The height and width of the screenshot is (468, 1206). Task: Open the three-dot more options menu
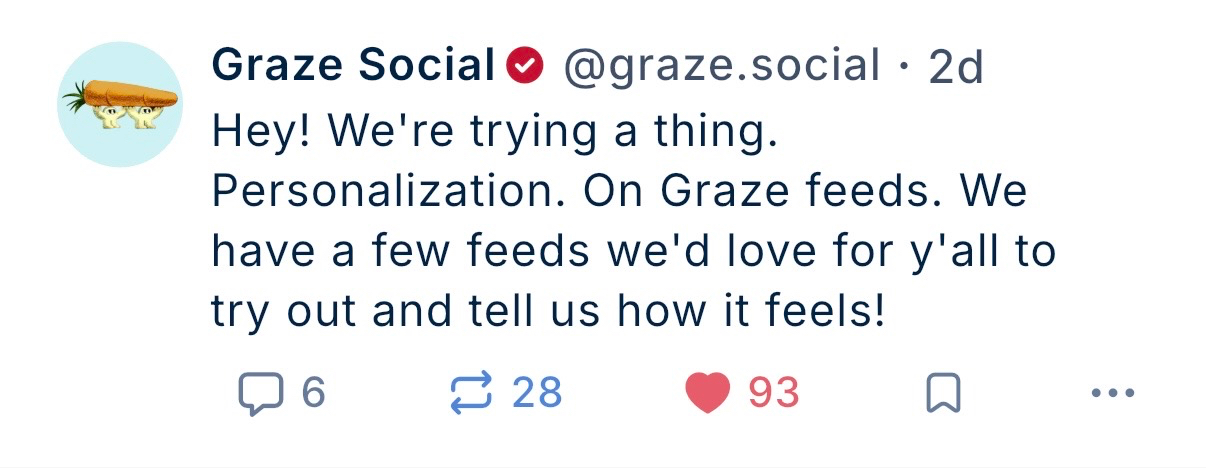tap(1114, 394)
